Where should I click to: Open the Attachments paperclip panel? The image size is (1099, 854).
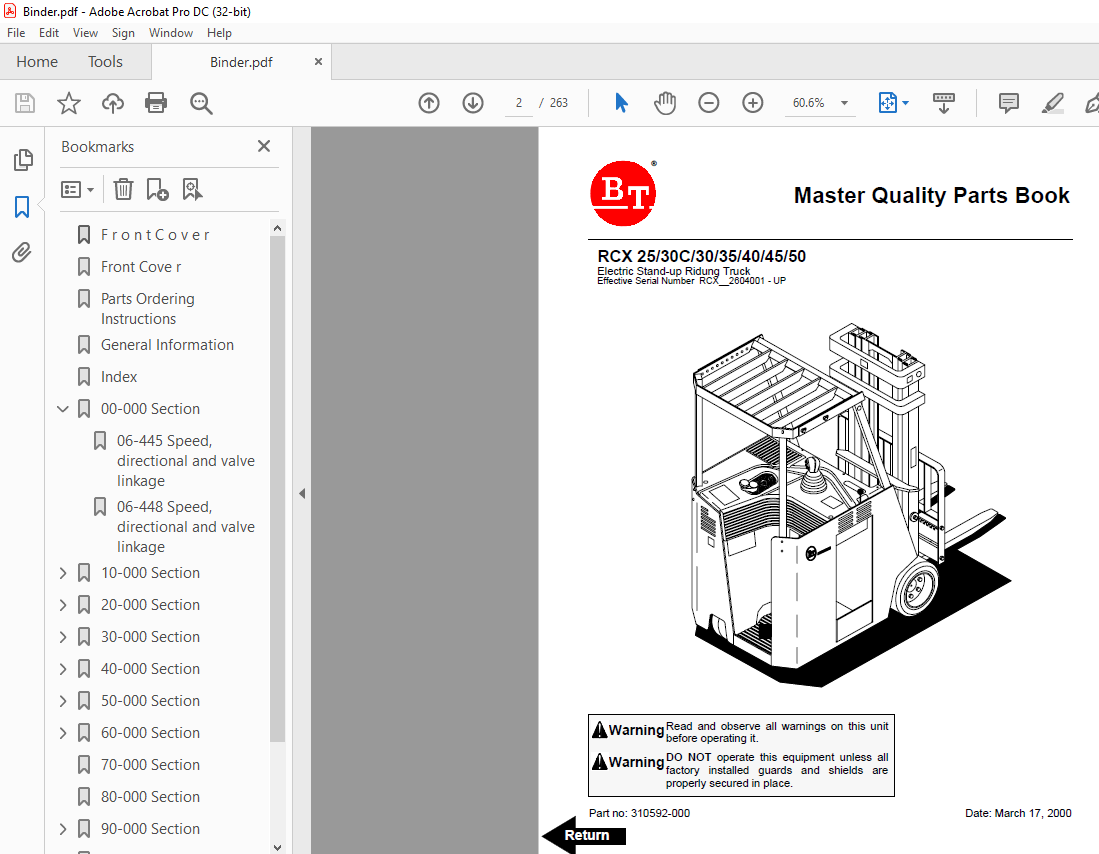pyautogui.click(x=22, y=252)
